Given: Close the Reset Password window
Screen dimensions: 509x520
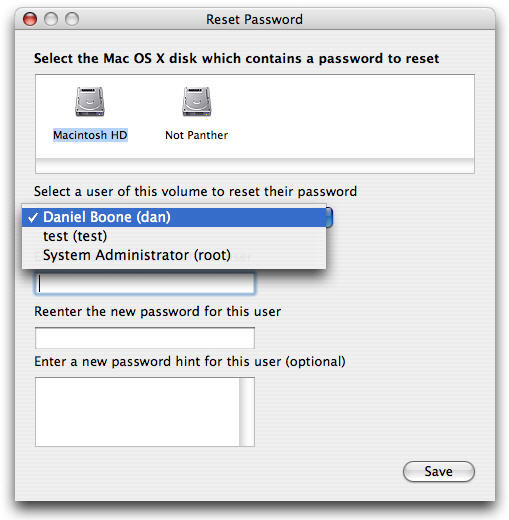Looking at the screenshot, I should click(30, 19).
